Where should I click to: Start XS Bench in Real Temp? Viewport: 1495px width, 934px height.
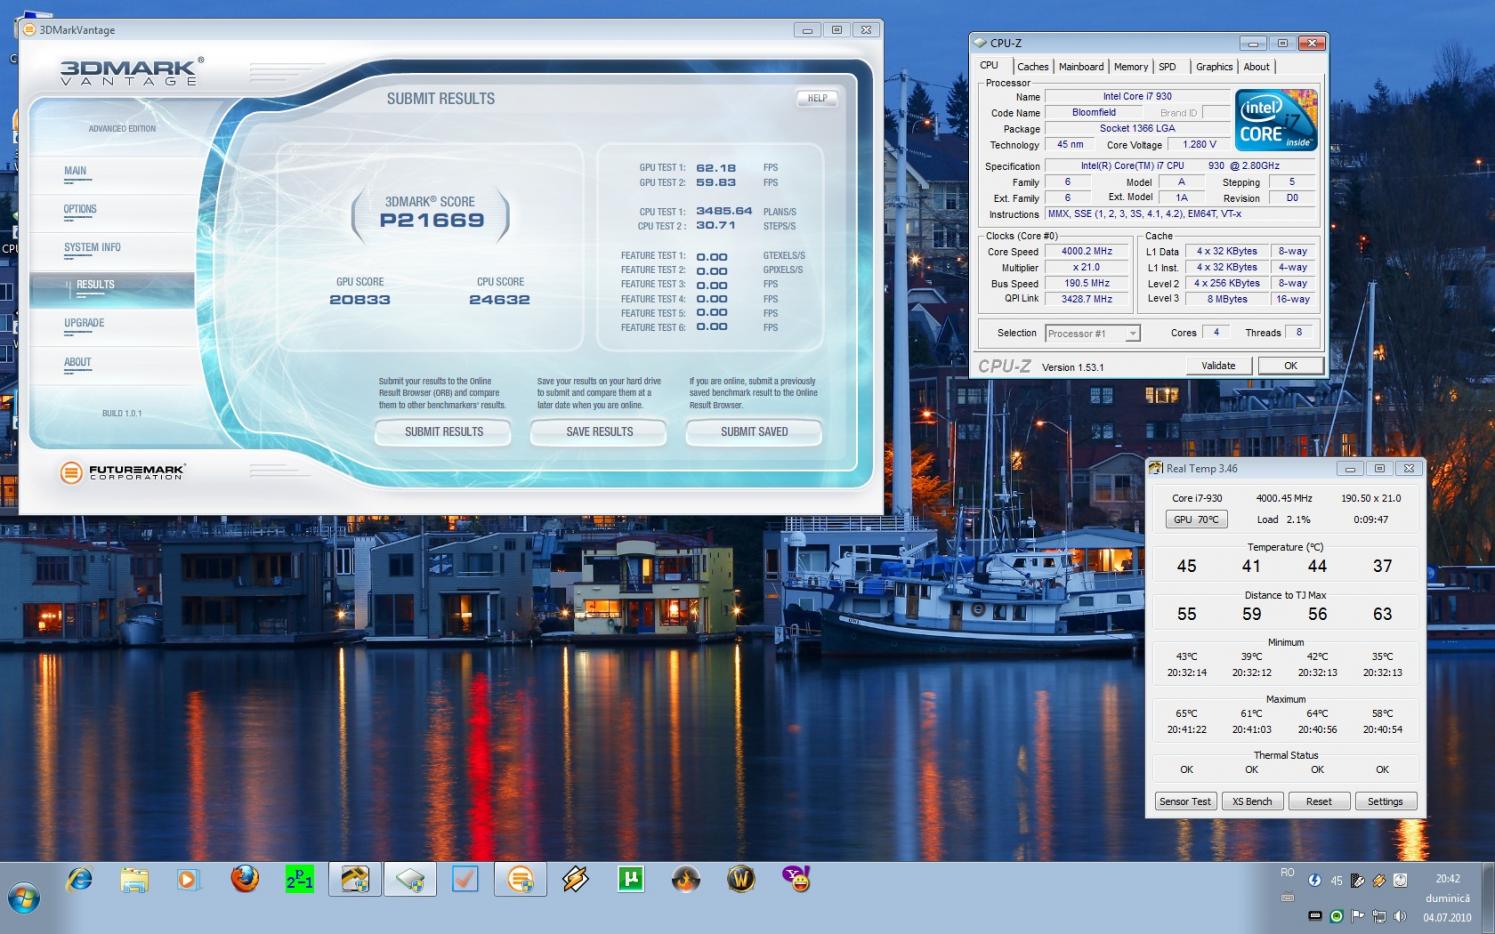coord(1252,802)
